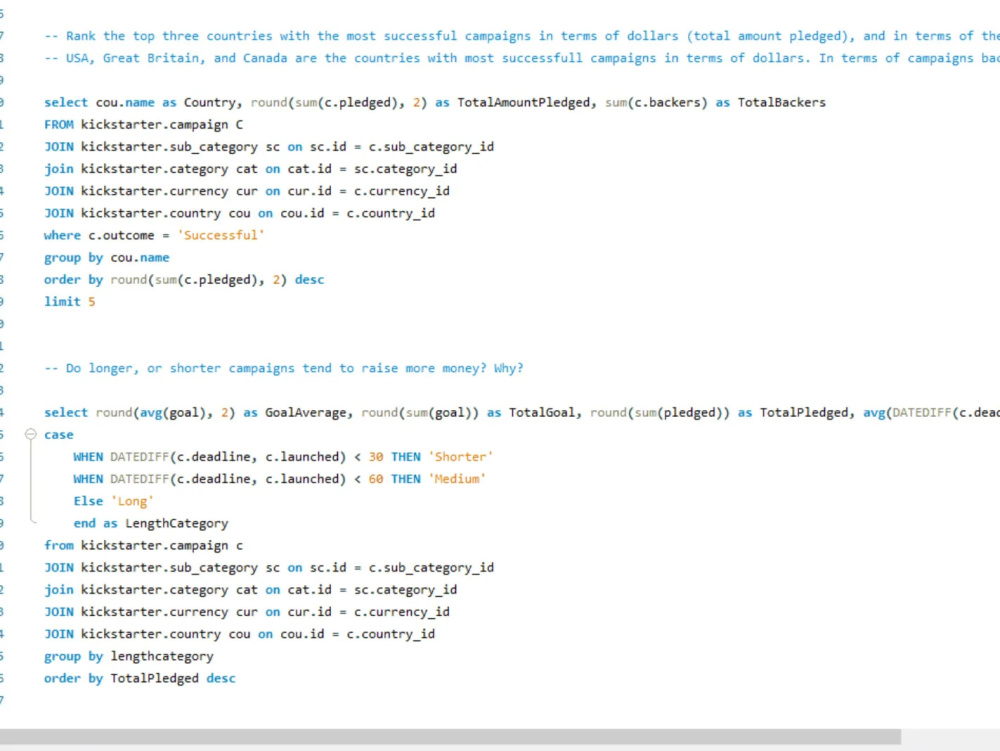Click 'from kickstarter.campaign c' lowercase line

click(143, 546)
